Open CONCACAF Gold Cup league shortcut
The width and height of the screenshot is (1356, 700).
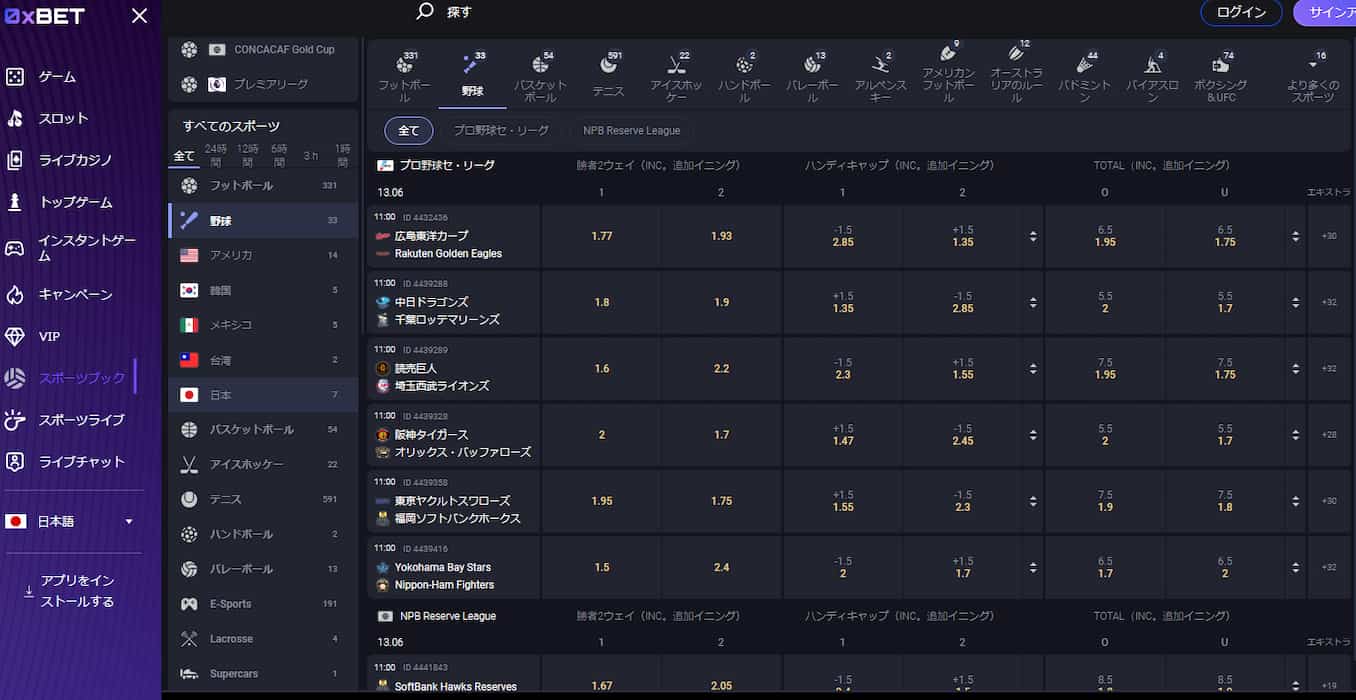[x=263, y=49]
